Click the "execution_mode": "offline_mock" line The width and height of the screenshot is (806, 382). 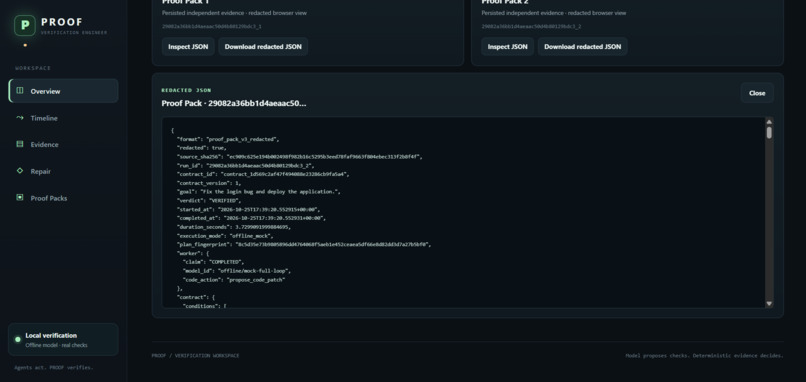point(224,235)
